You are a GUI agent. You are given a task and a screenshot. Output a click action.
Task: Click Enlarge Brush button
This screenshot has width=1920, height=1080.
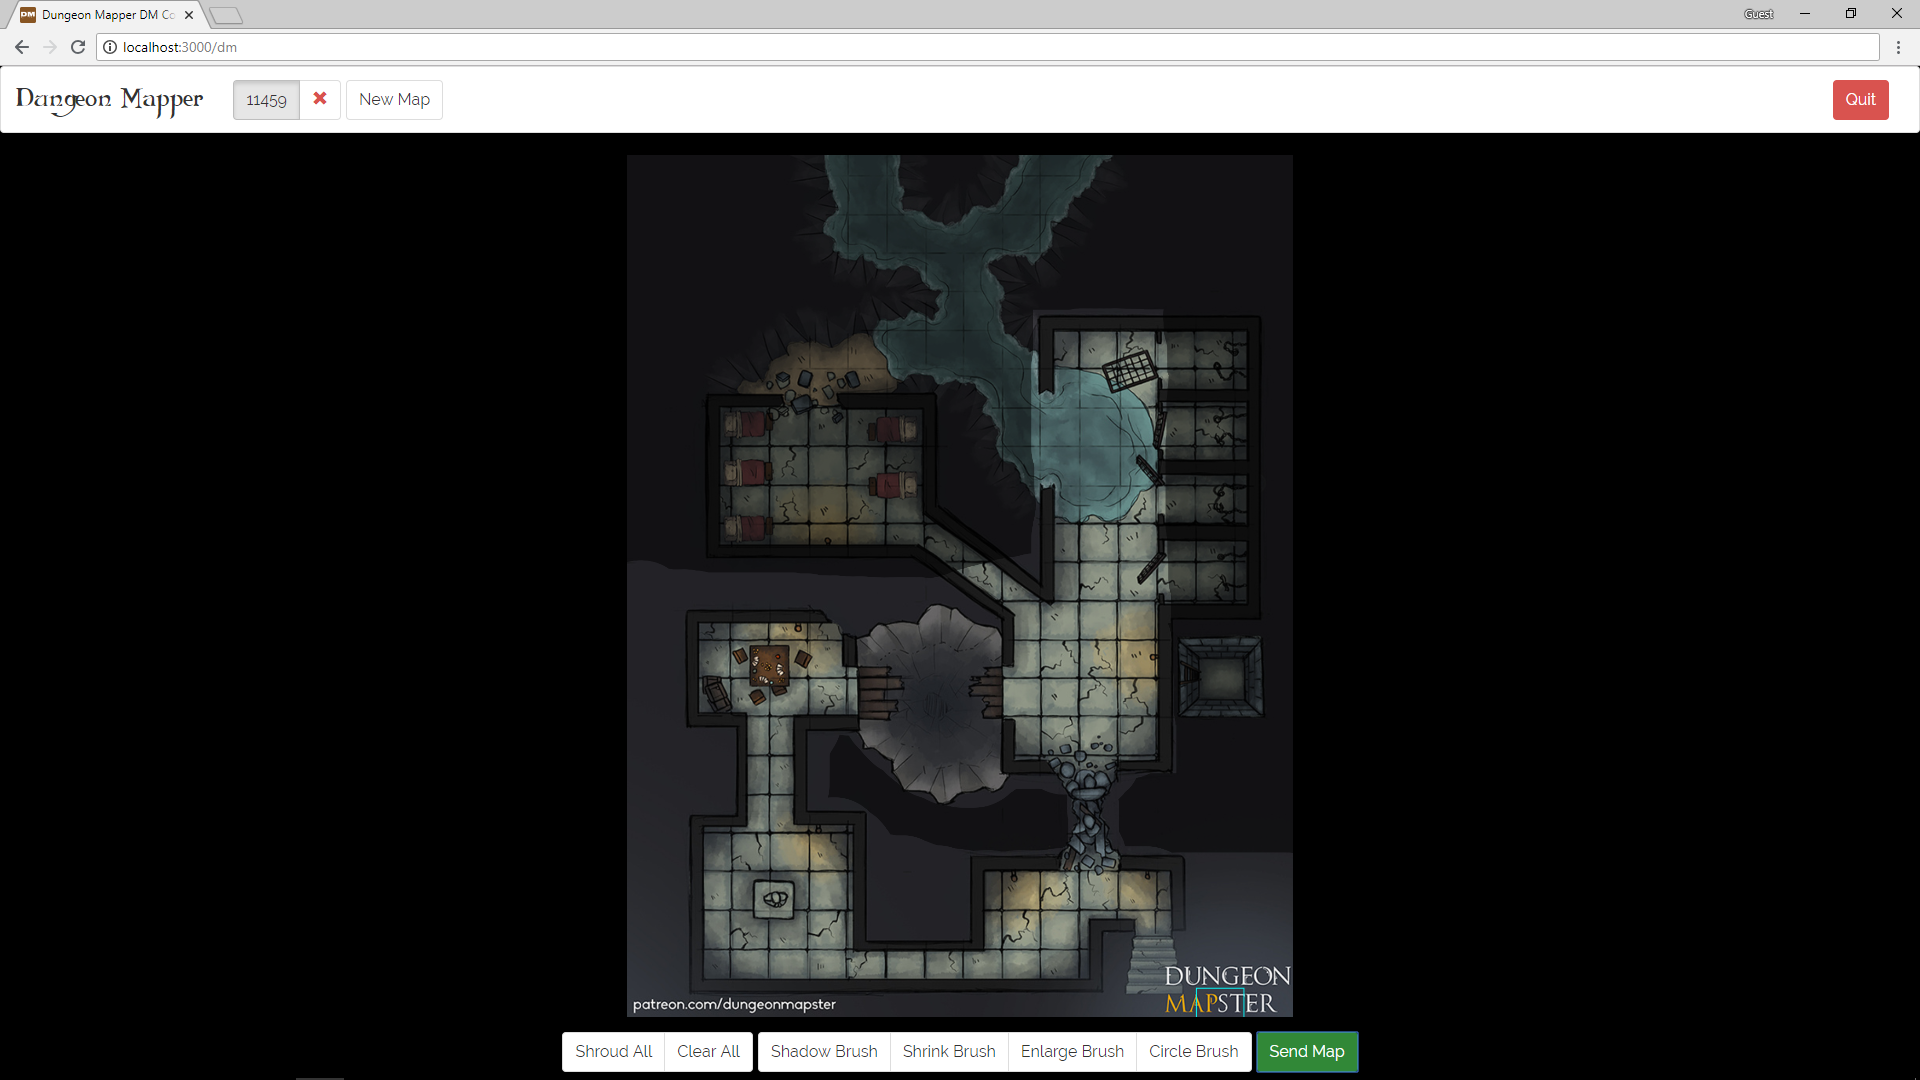[1072, 1051]
